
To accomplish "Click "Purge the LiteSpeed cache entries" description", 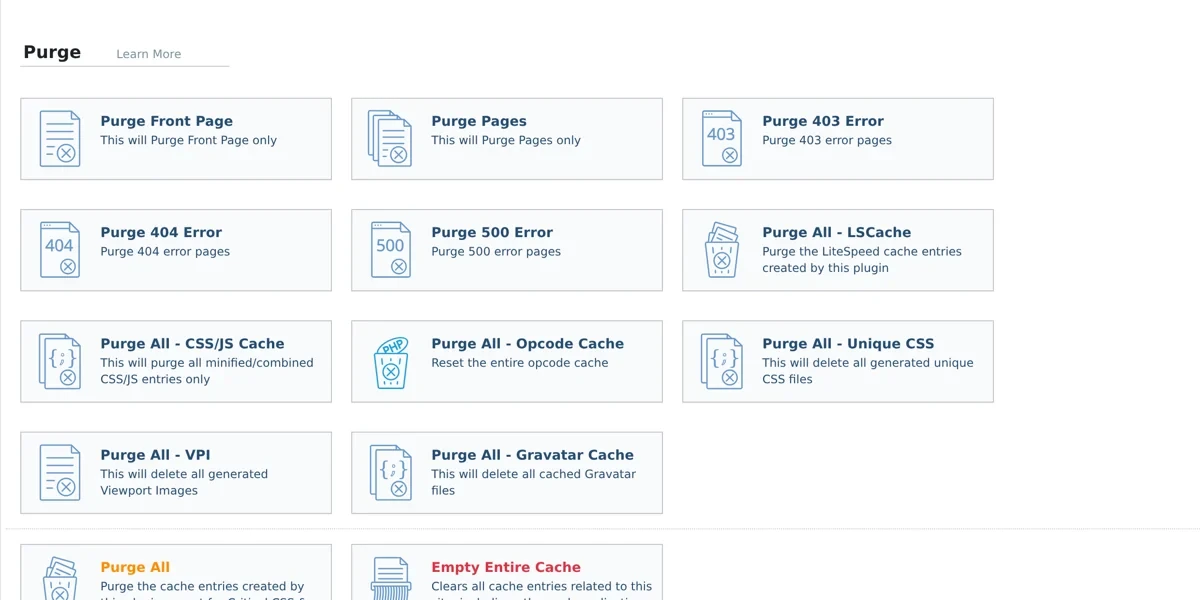I will point(862,259).
